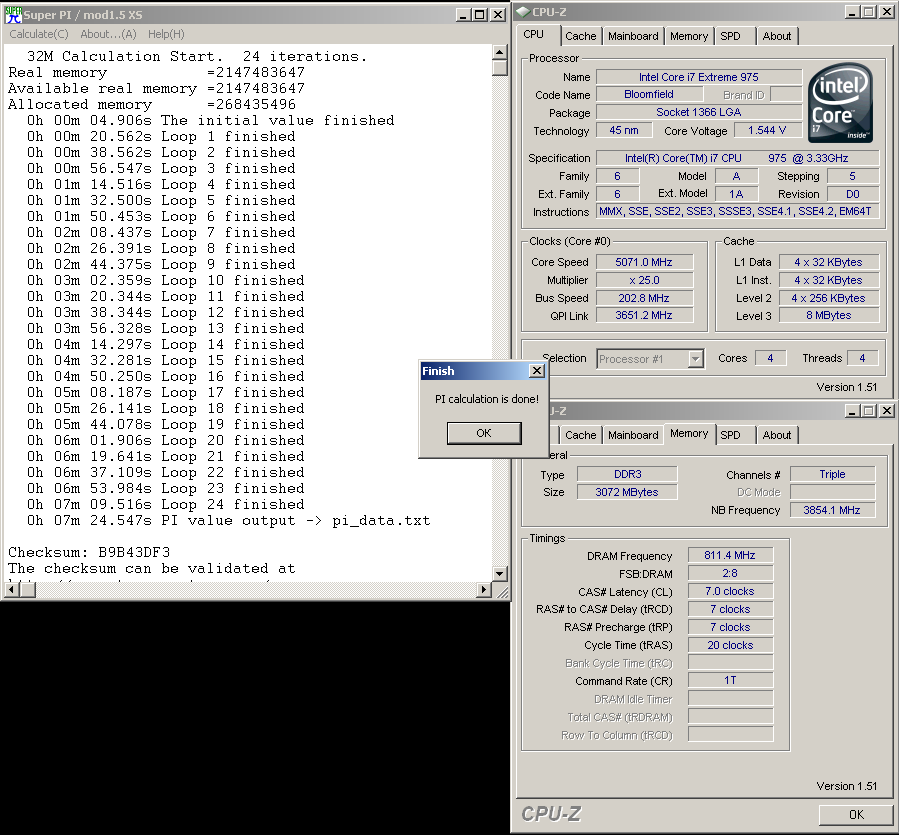Open the About...(A) menu in Super PI
The width and height of the screenshot is (899, 835).
pos(108,34)
